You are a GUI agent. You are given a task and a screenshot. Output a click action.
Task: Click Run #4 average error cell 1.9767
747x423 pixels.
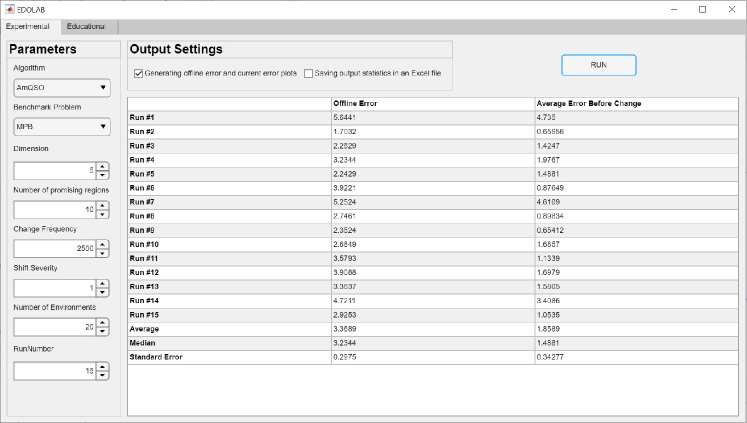click(x=636, y=160)
